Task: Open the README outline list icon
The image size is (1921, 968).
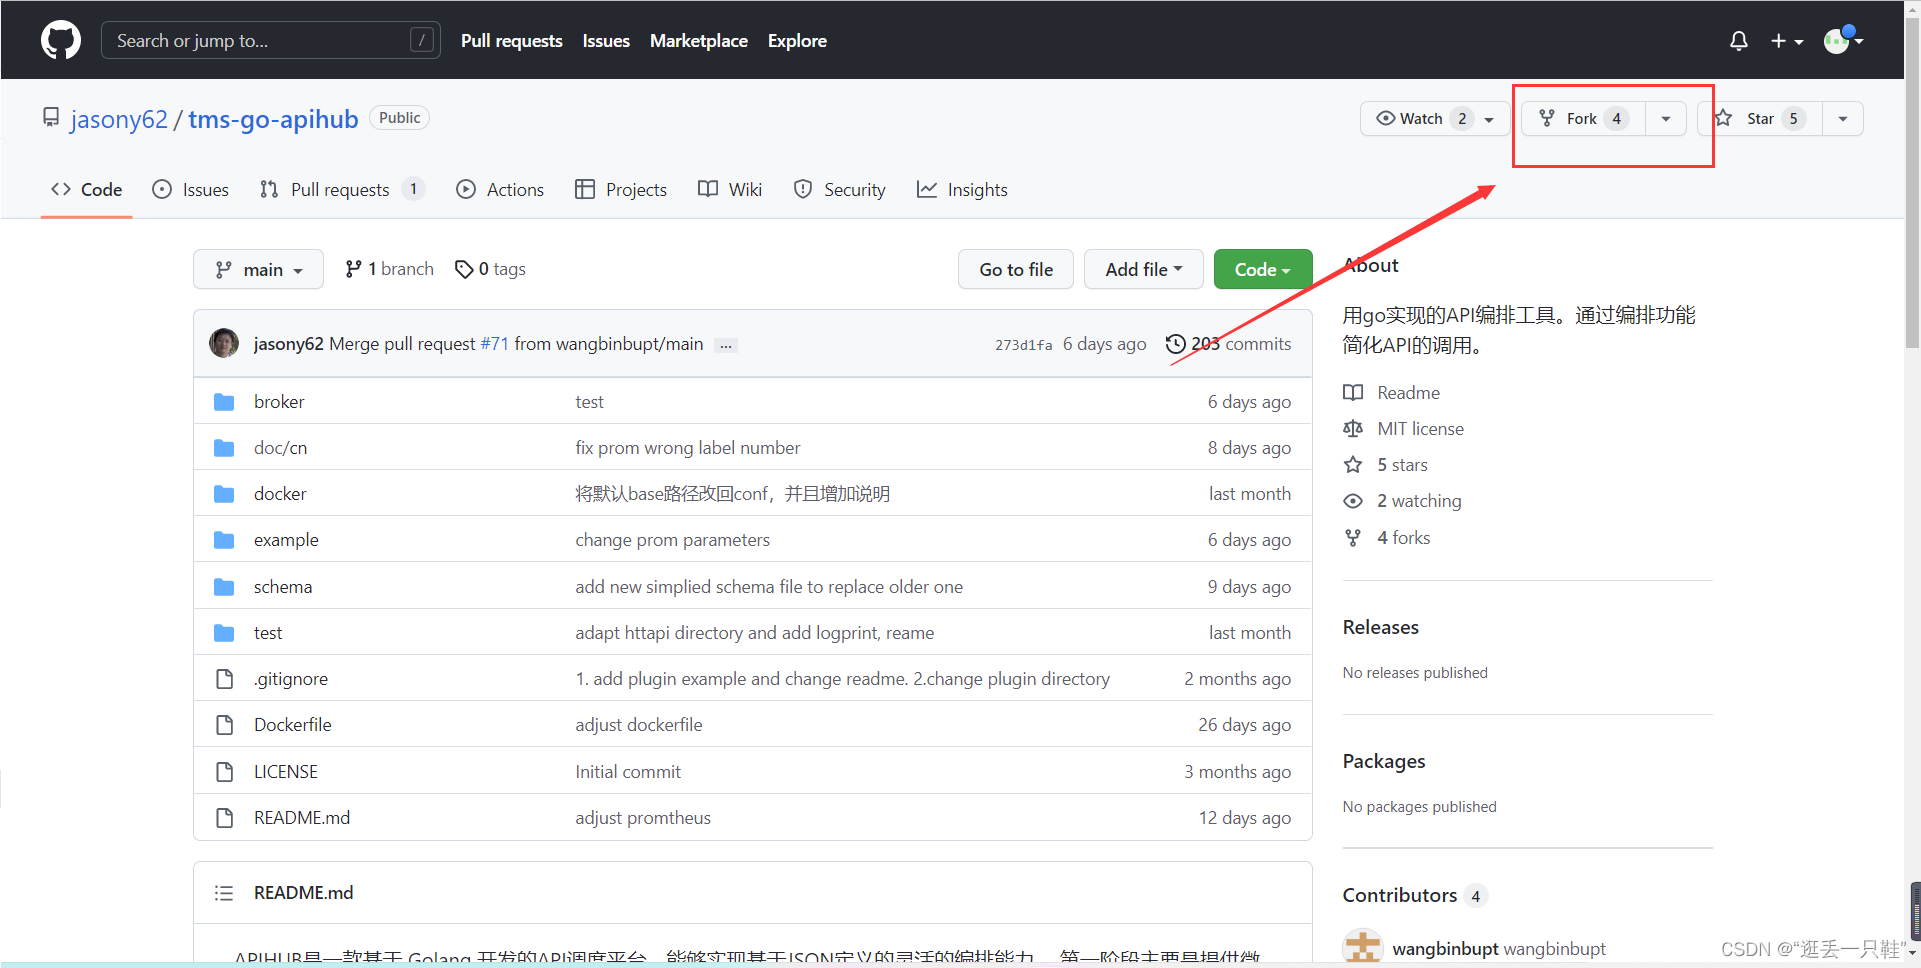Action: [x=224, y=893]
